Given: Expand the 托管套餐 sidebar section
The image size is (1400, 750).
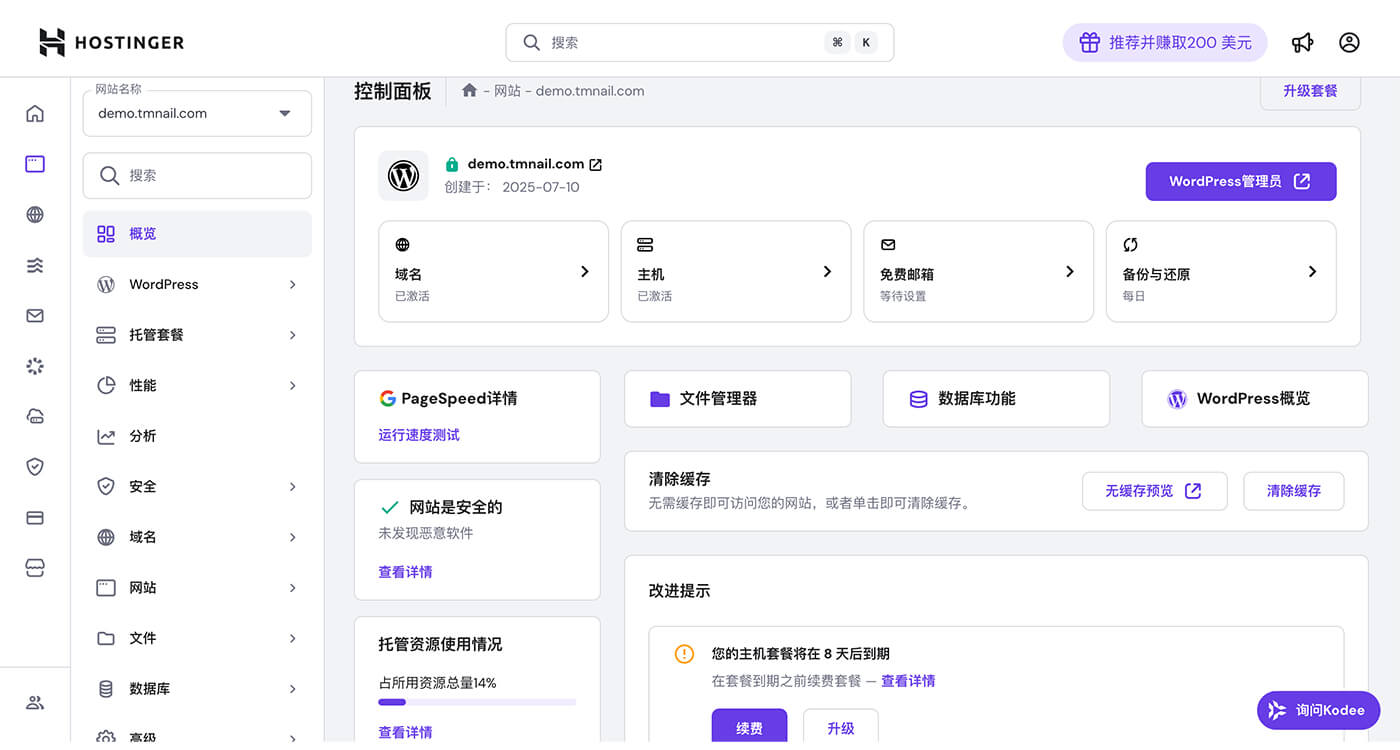Looking at the screenshot, I should pos(197,335).
